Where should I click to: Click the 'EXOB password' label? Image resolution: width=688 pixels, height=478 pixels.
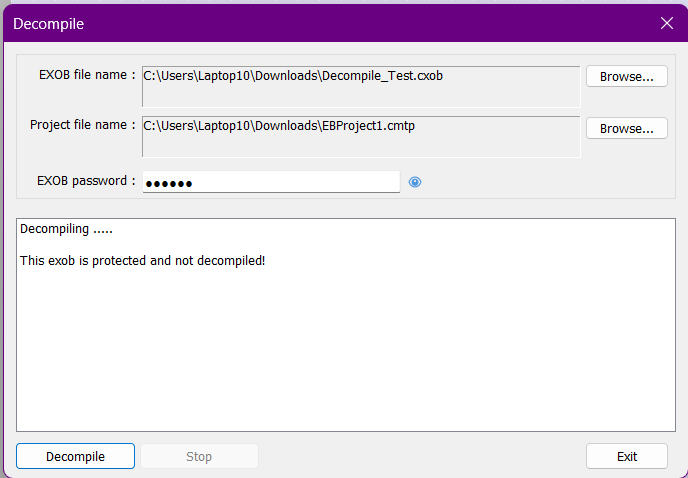tap(84, 181)
